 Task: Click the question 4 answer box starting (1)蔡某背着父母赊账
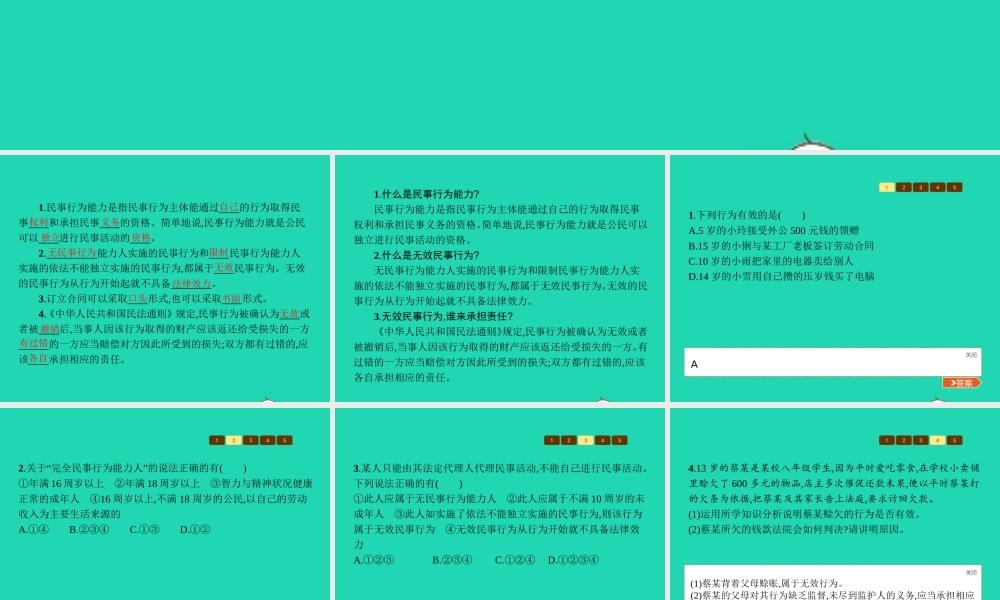coord(832,583)
